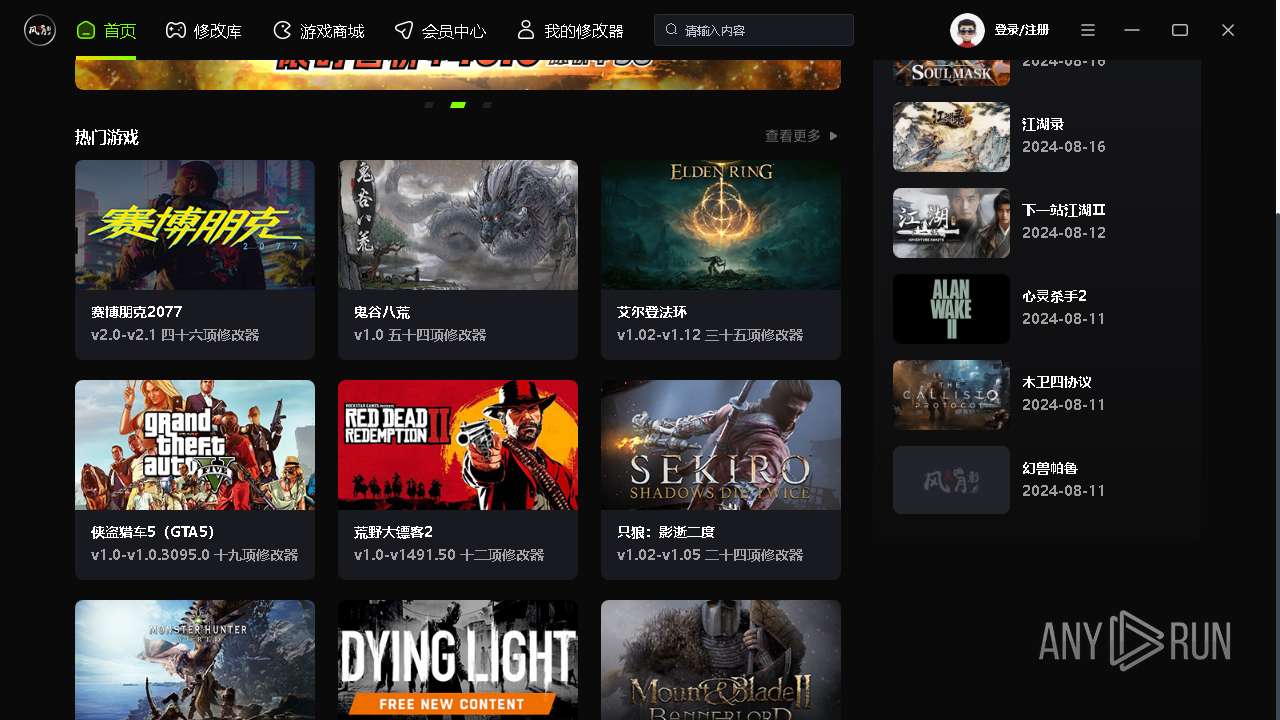Click 'v1.02-v1.05 二十四项修改器' text
1280x720 pixels.
tap(710, 555)
